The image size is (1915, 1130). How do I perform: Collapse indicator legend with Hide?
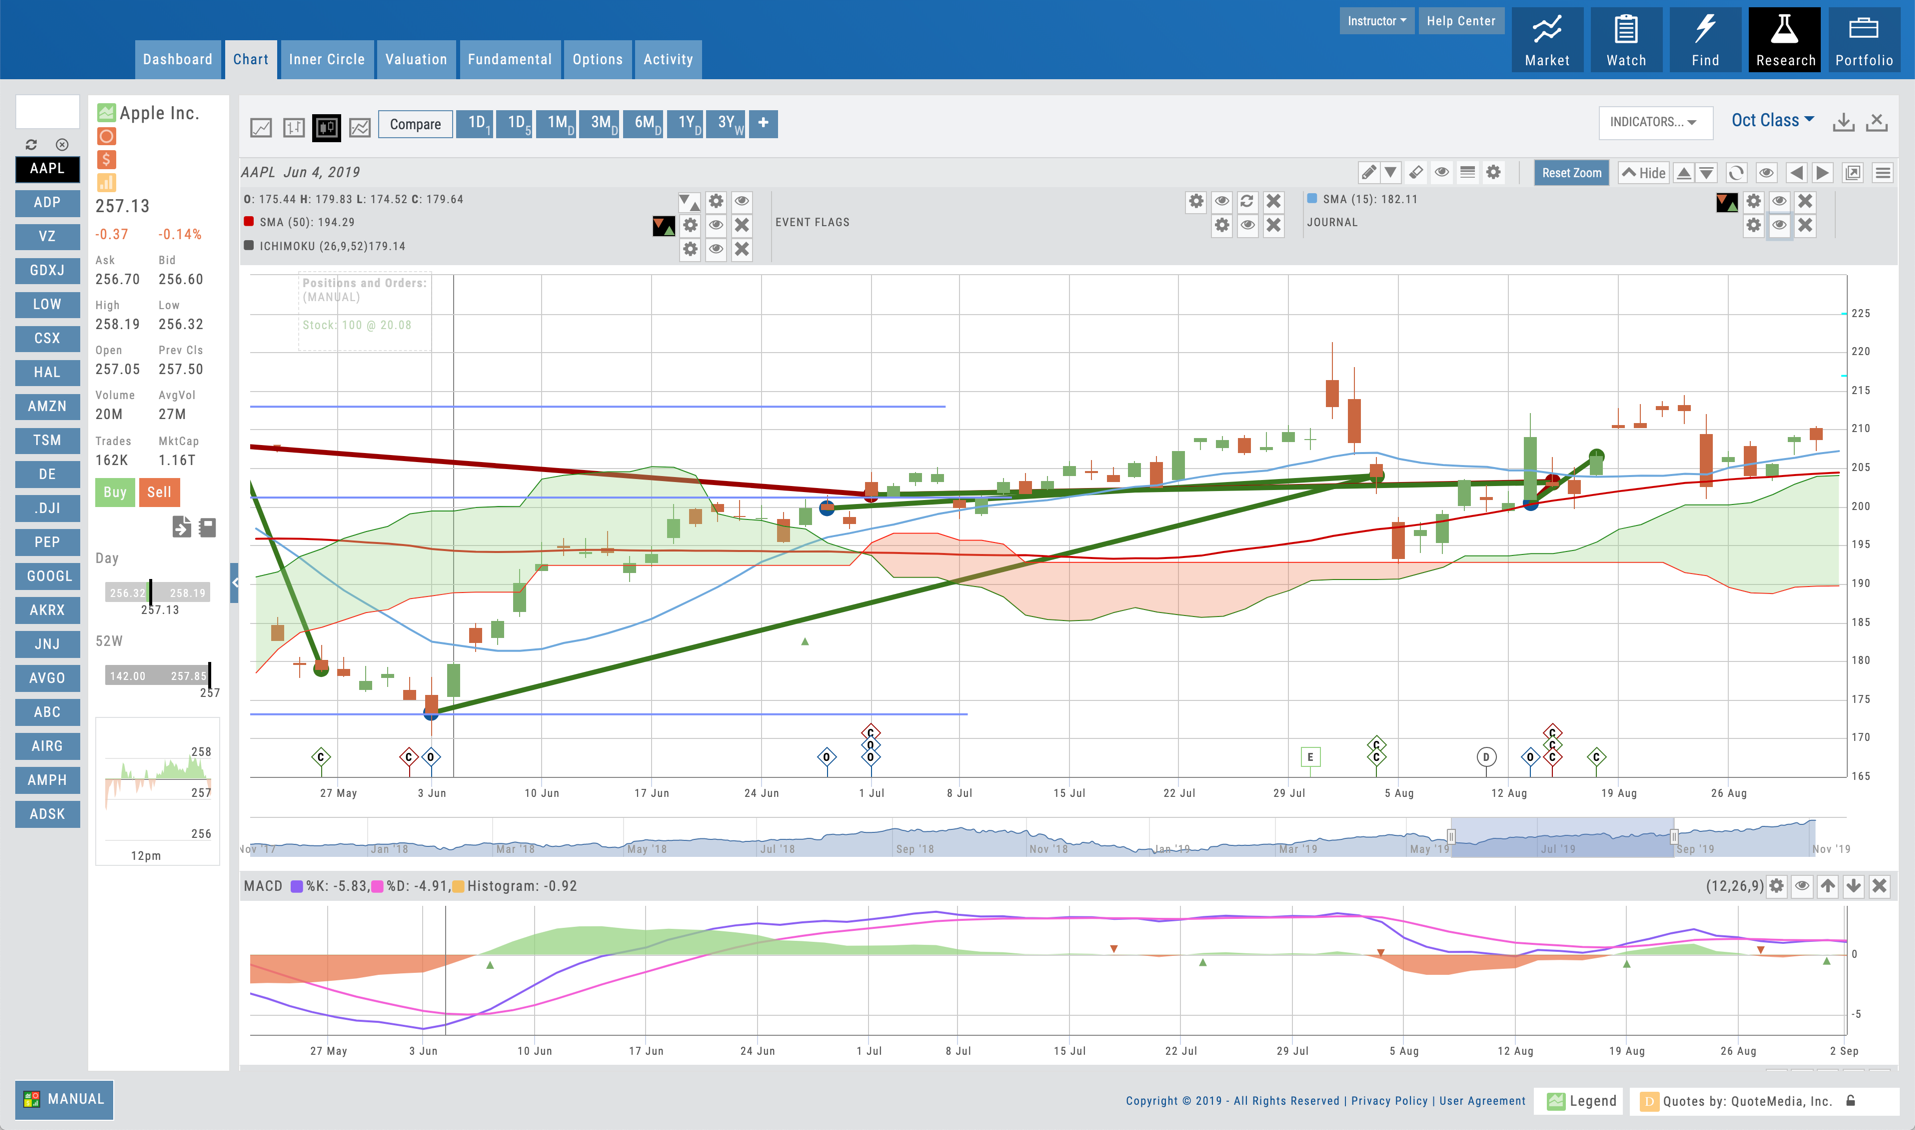(1643, 172)
